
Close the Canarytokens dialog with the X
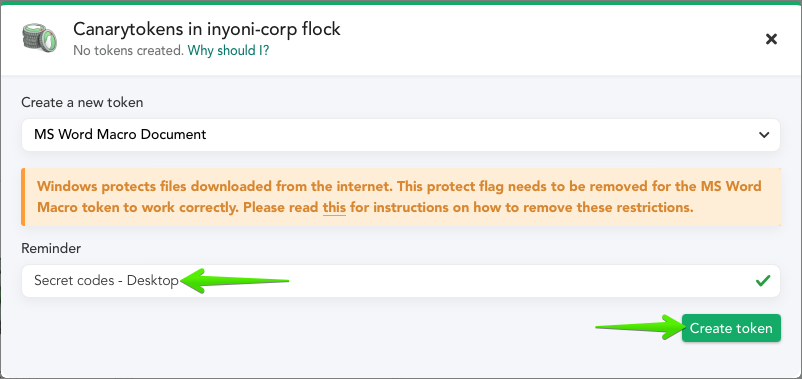tap(771, 39)
